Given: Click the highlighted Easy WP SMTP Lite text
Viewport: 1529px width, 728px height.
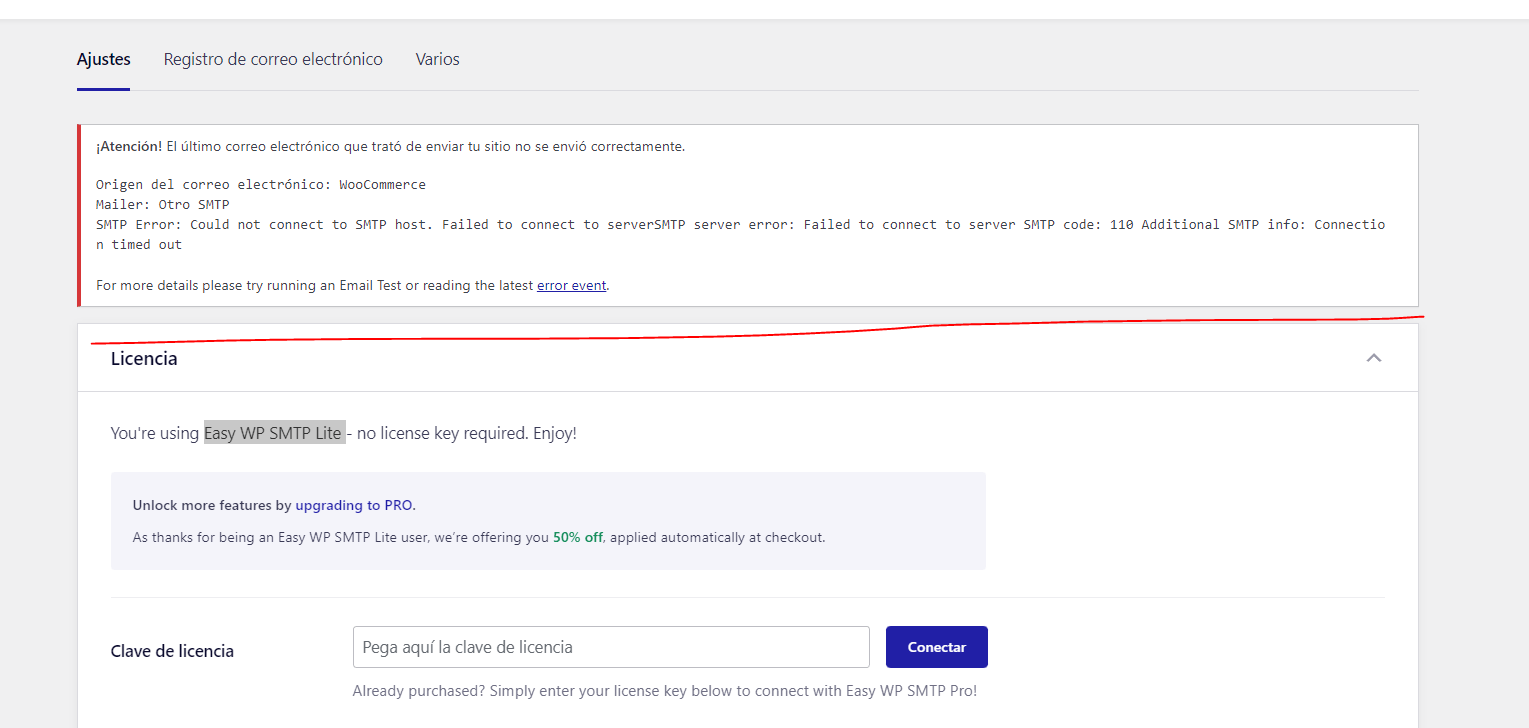Looking at the screenshot, I should coord(274,433).
